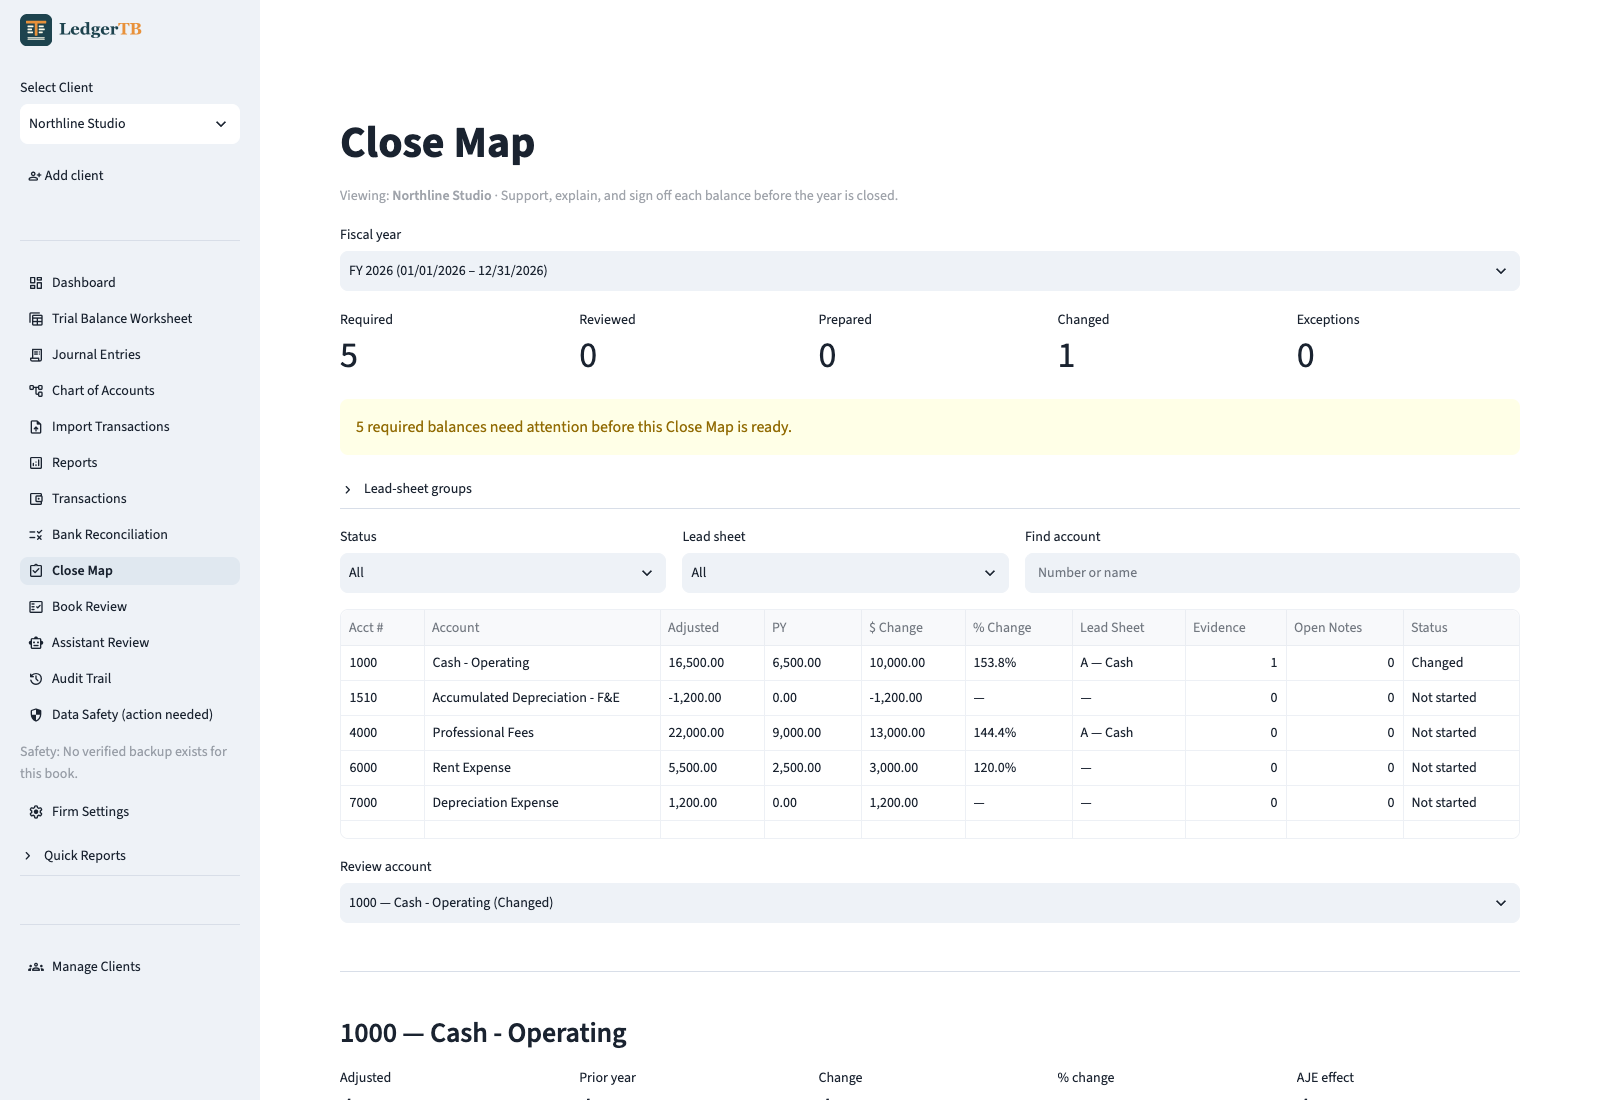1600x1100 pixels.
Task: Open the Review account dropdown
Action: coord(930,903)
